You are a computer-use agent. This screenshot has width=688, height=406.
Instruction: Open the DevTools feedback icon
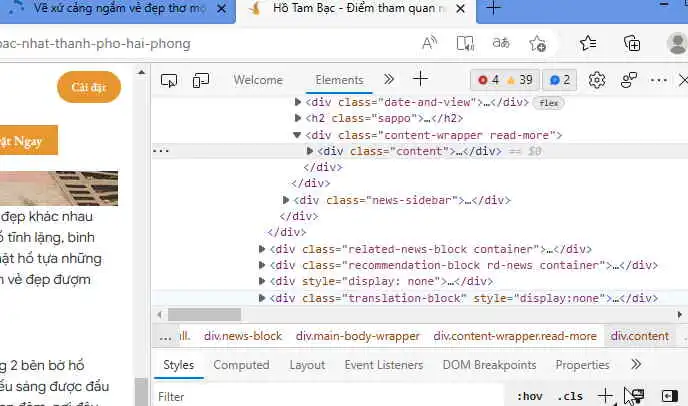click(x=628, y=80)
